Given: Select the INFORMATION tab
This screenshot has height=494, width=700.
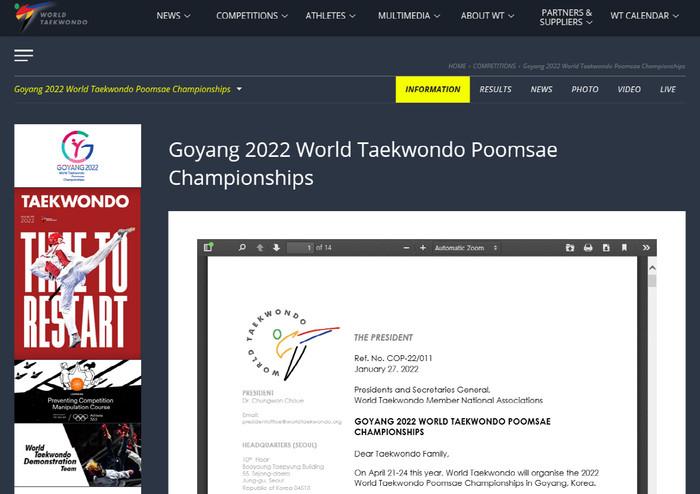Looking at the screenshot, I should point(433,89).
